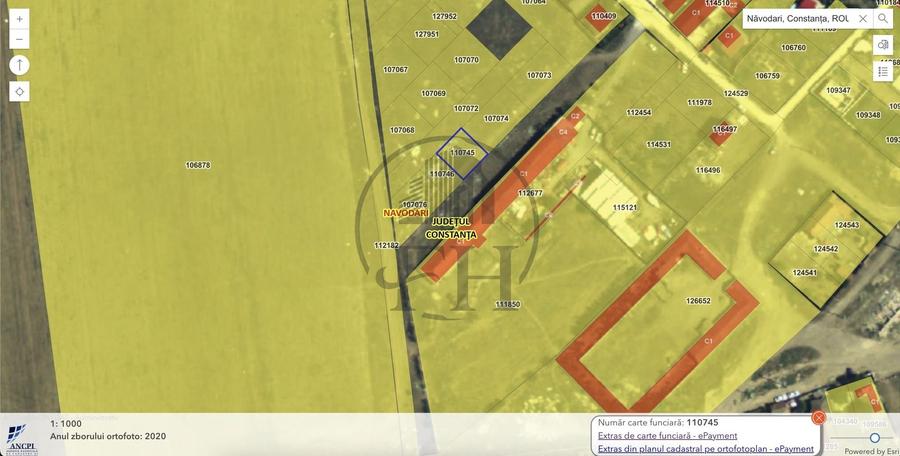Open the basemap layers tool

(x=883, y=45)
